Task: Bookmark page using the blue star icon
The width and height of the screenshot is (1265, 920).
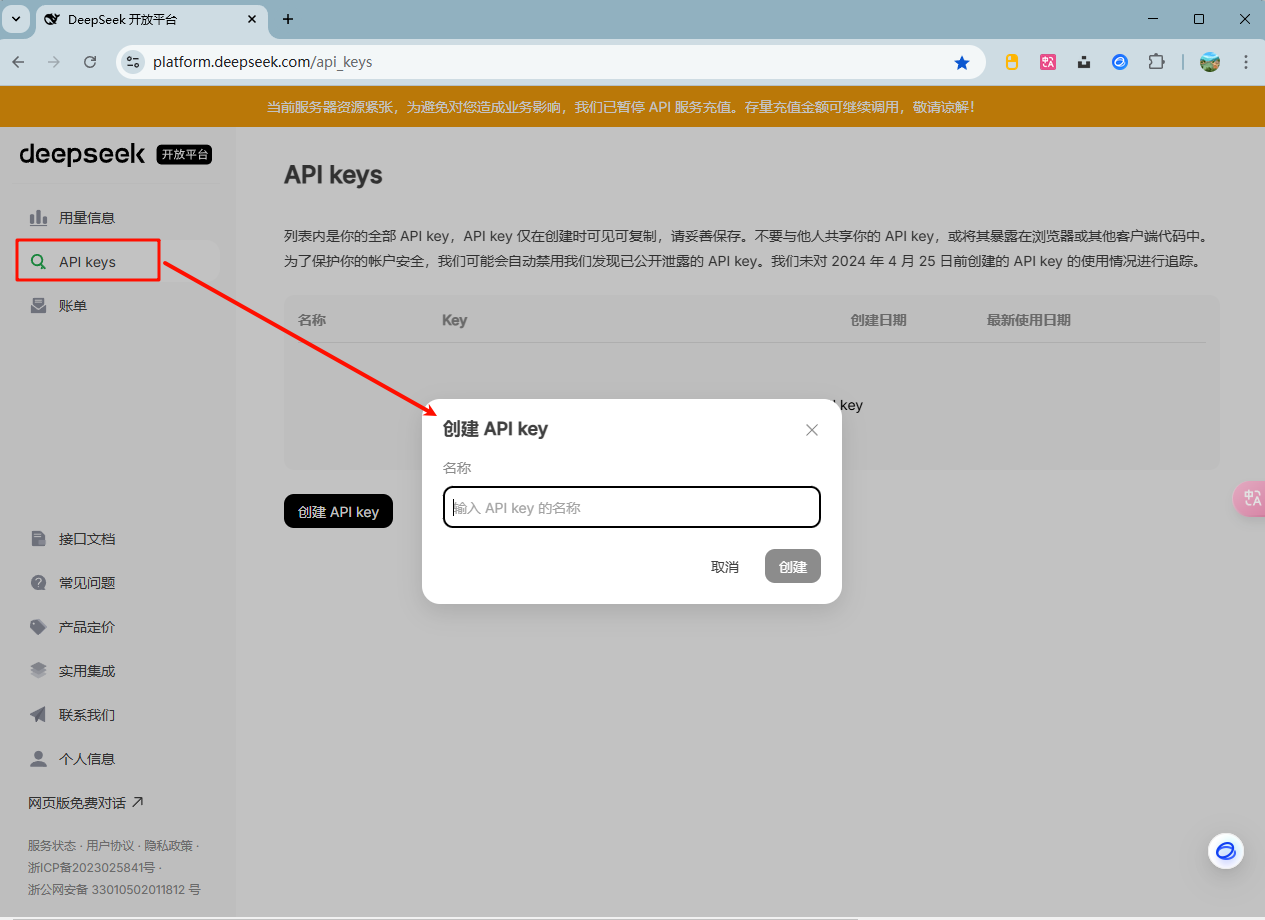Action: point(962,62)
